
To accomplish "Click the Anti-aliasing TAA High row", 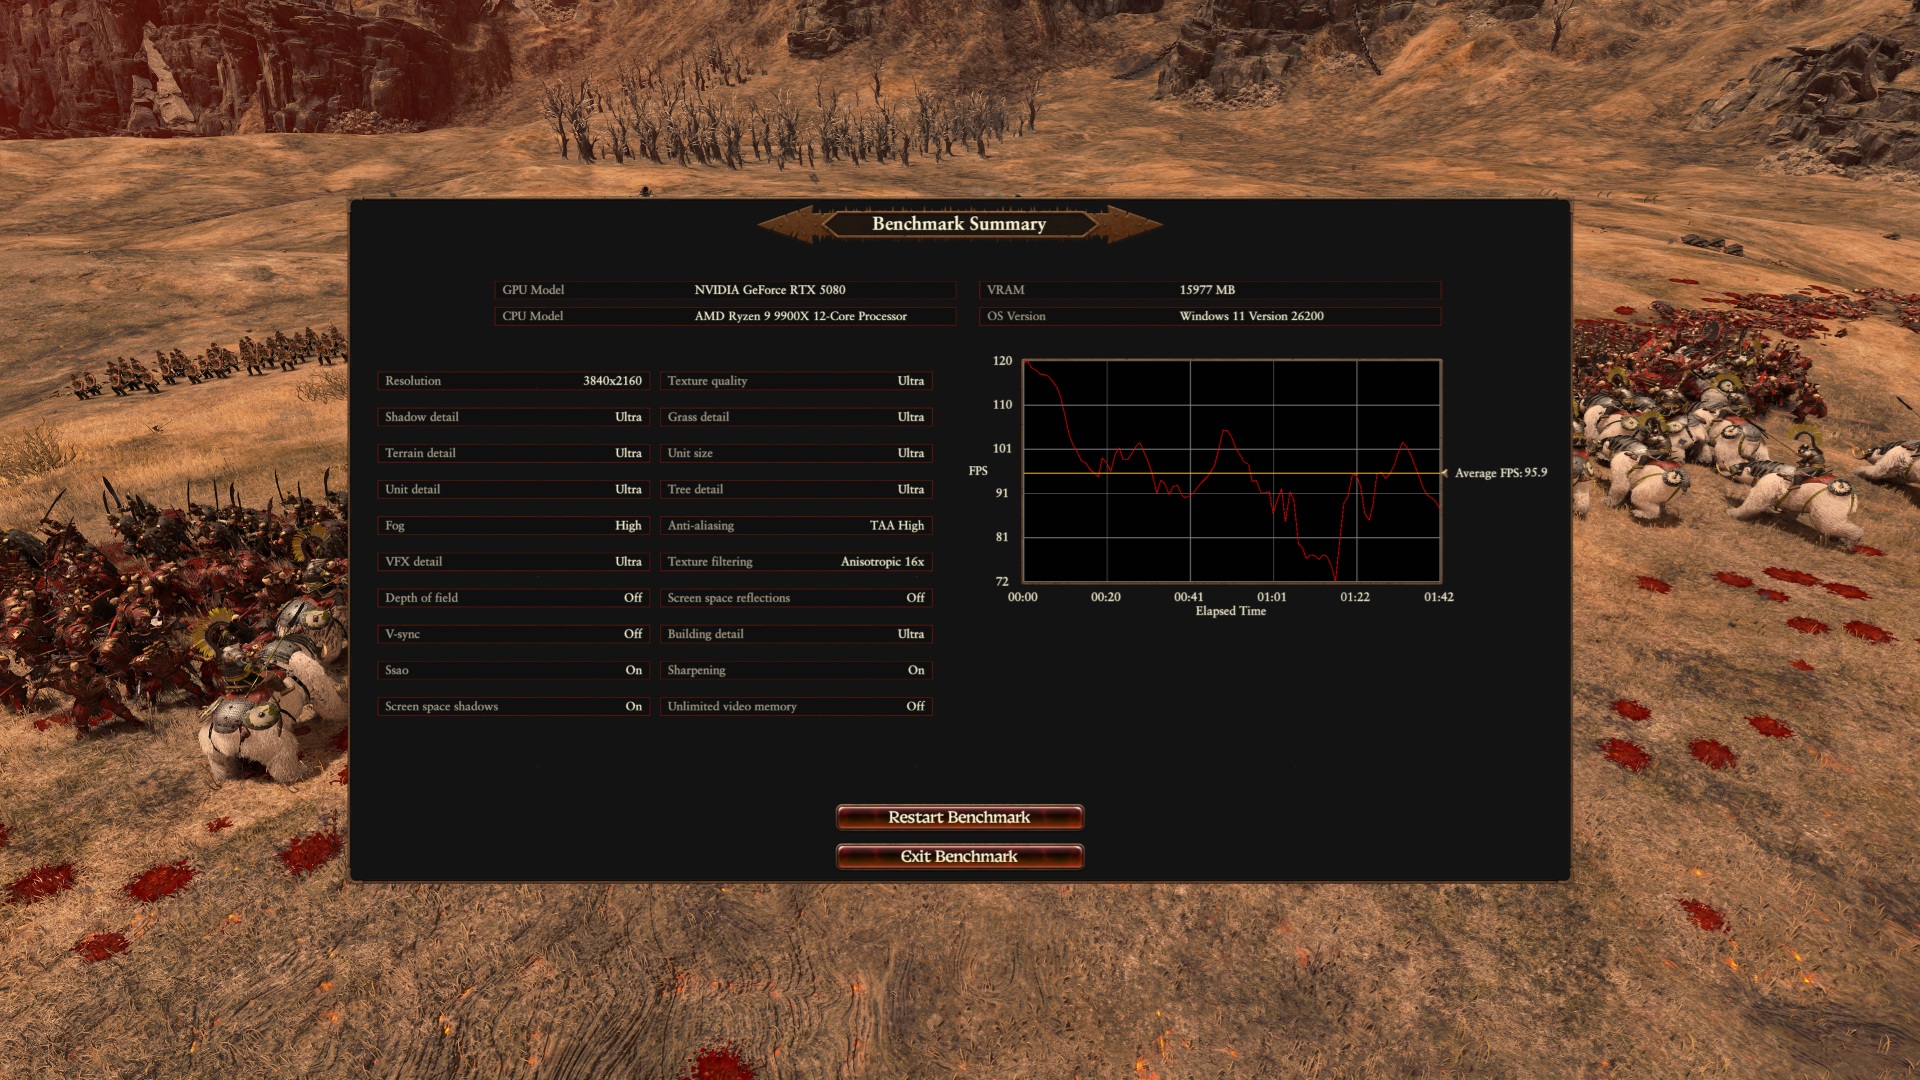I will (796, 525).
